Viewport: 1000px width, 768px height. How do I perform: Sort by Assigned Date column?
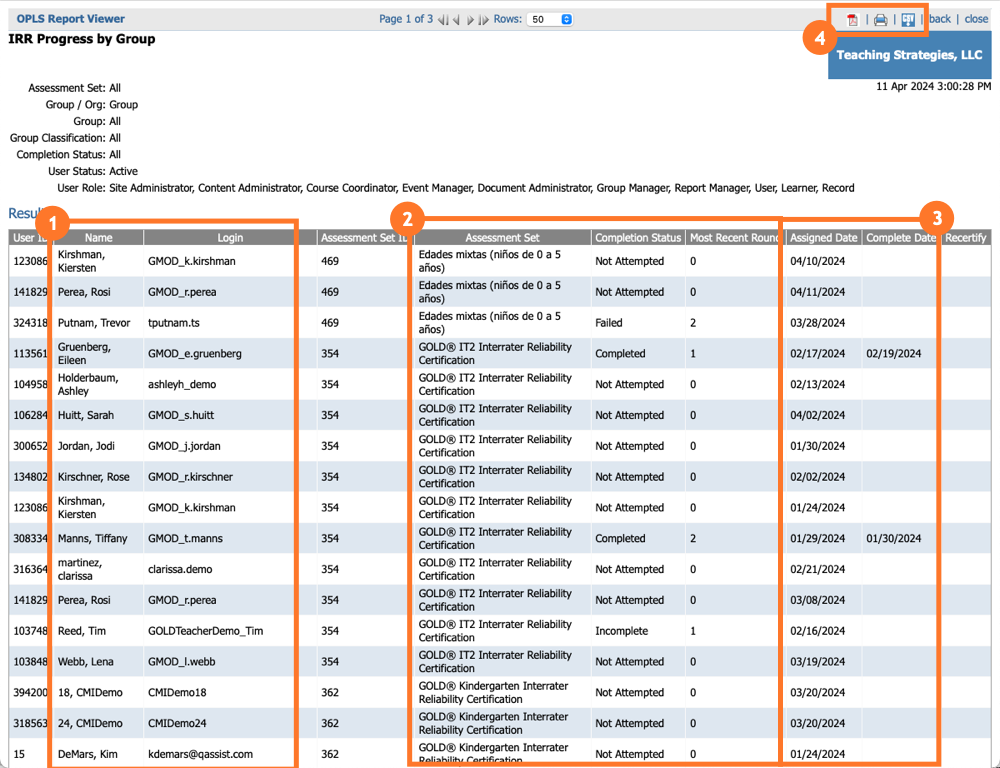823,237
